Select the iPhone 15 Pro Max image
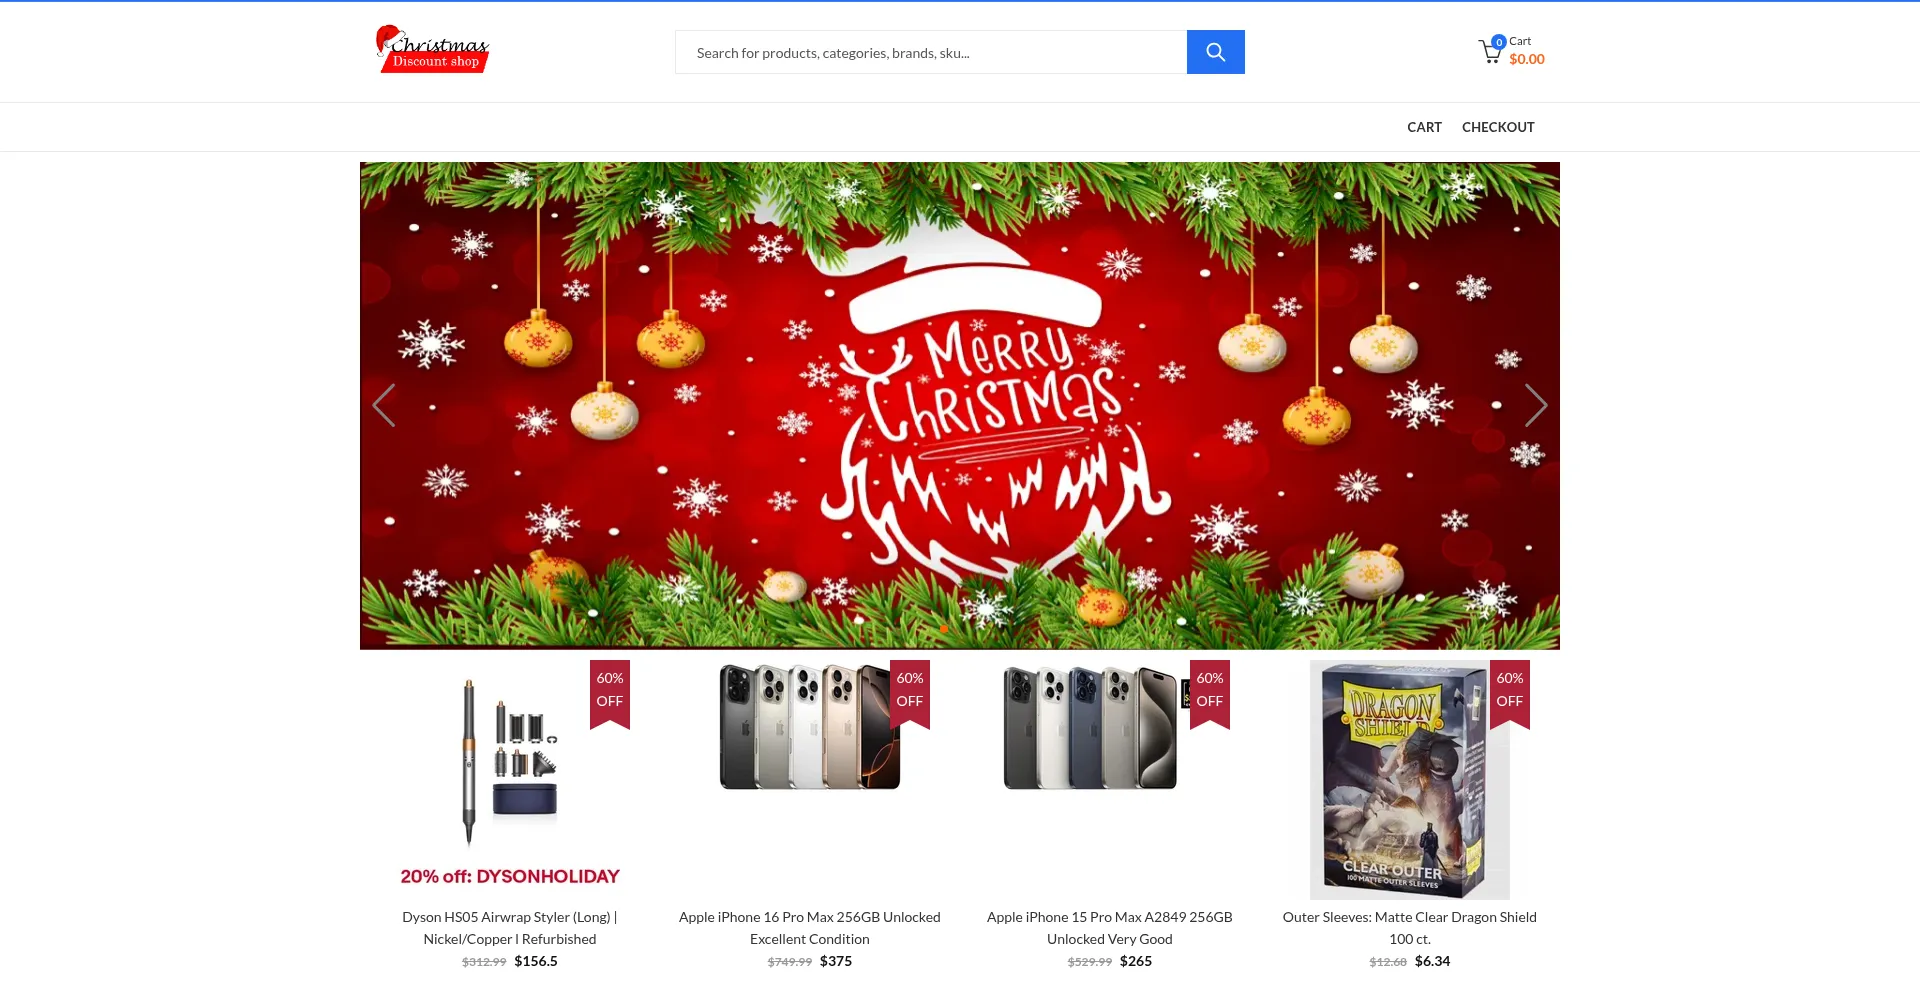 1091,728
